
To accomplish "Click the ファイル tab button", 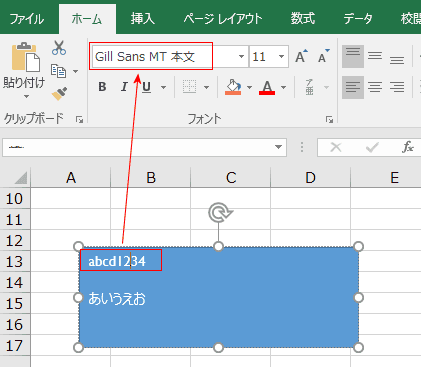I will (x=27, y=19).
